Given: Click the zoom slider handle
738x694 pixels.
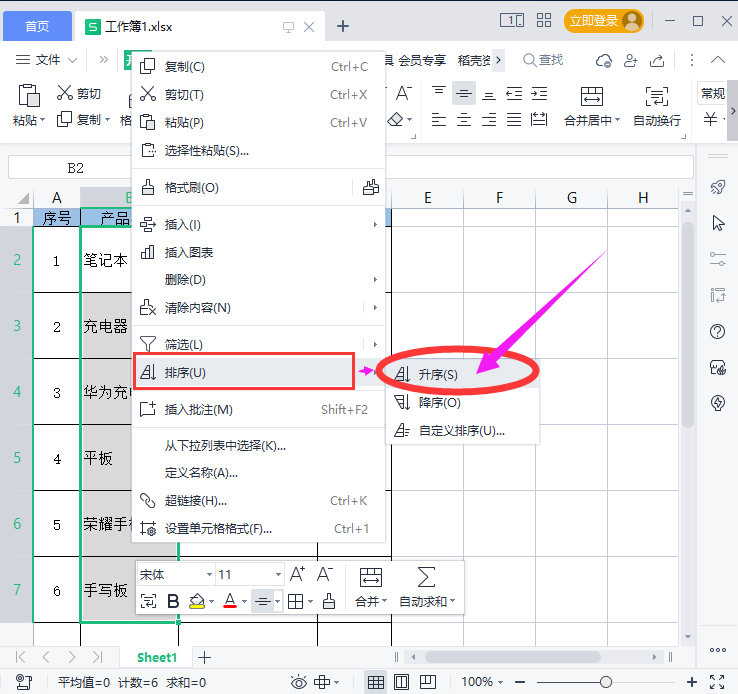Looking at the screenshot, I should click(x=606, y=682).
